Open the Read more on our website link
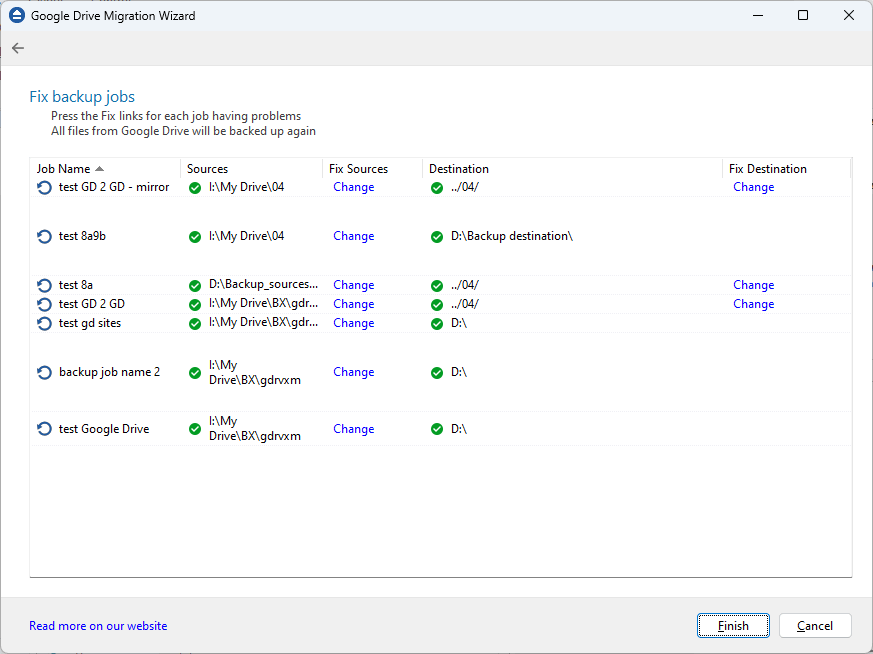 (x=97, y=625)
